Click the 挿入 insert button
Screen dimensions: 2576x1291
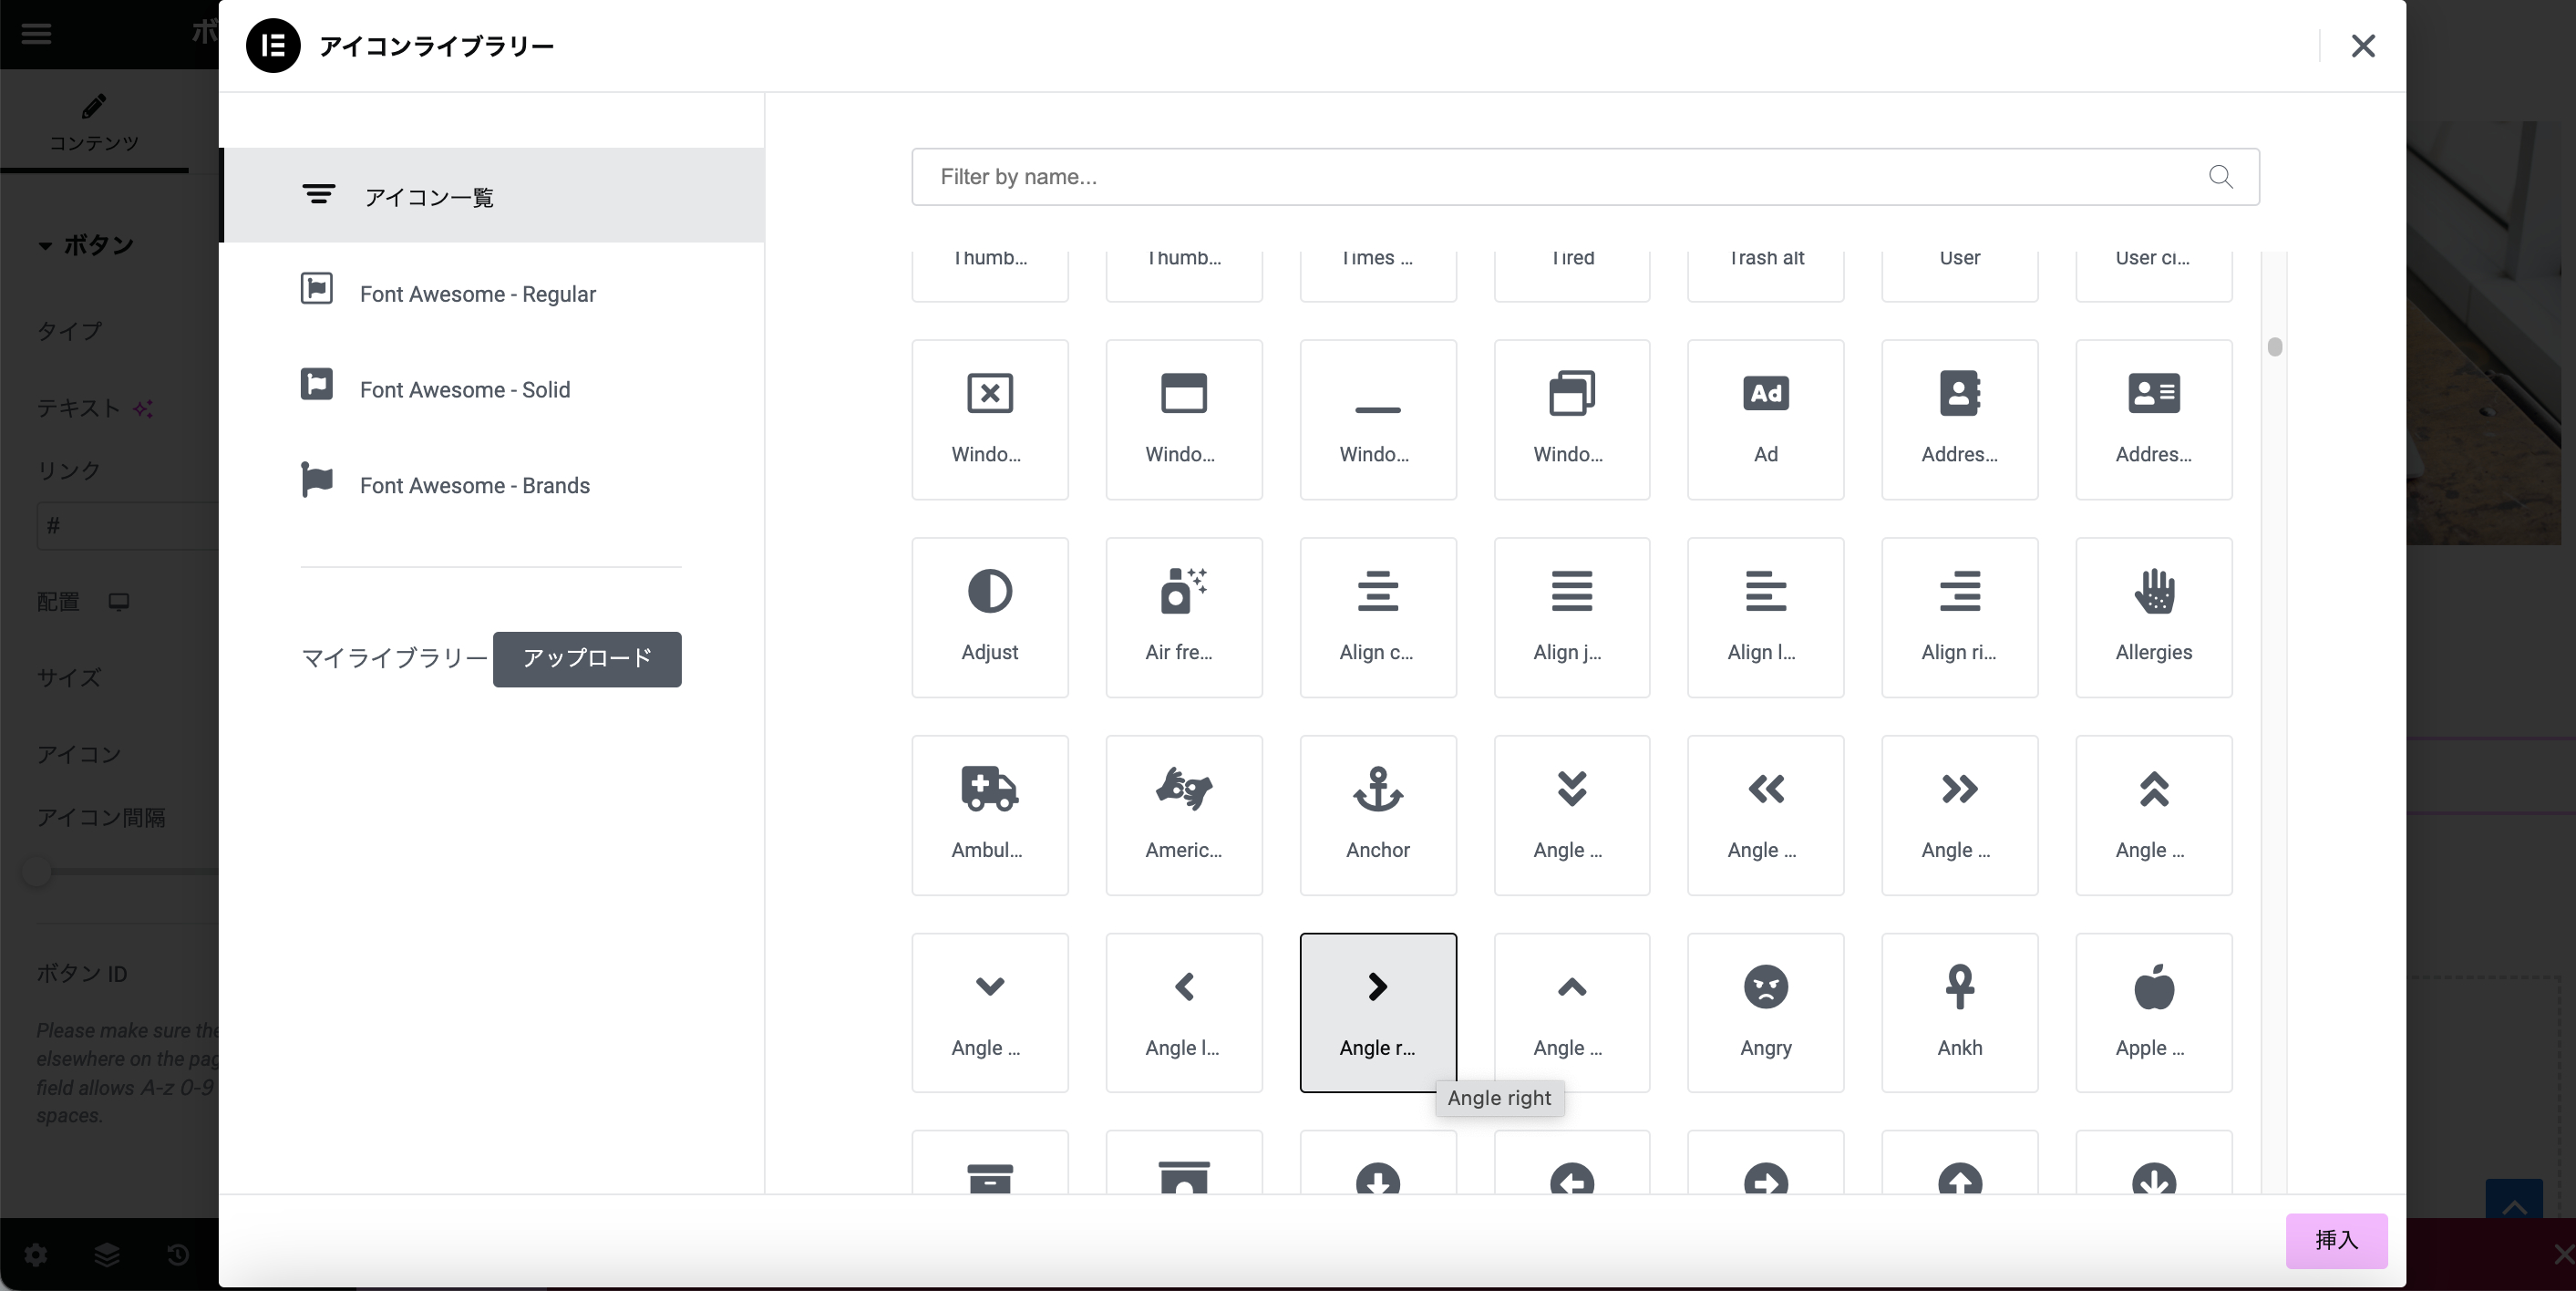(x=2335, y=1240)
